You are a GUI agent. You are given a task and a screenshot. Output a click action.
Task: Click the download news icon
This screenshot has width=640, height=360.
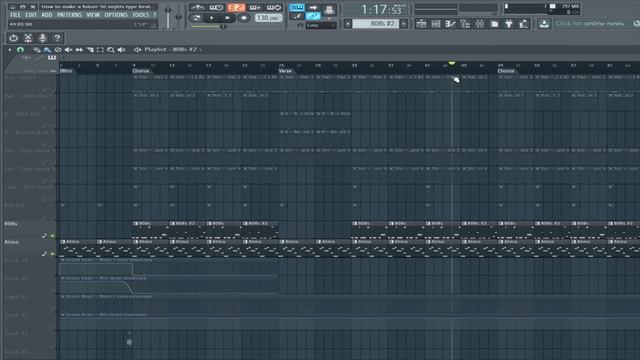544,24
